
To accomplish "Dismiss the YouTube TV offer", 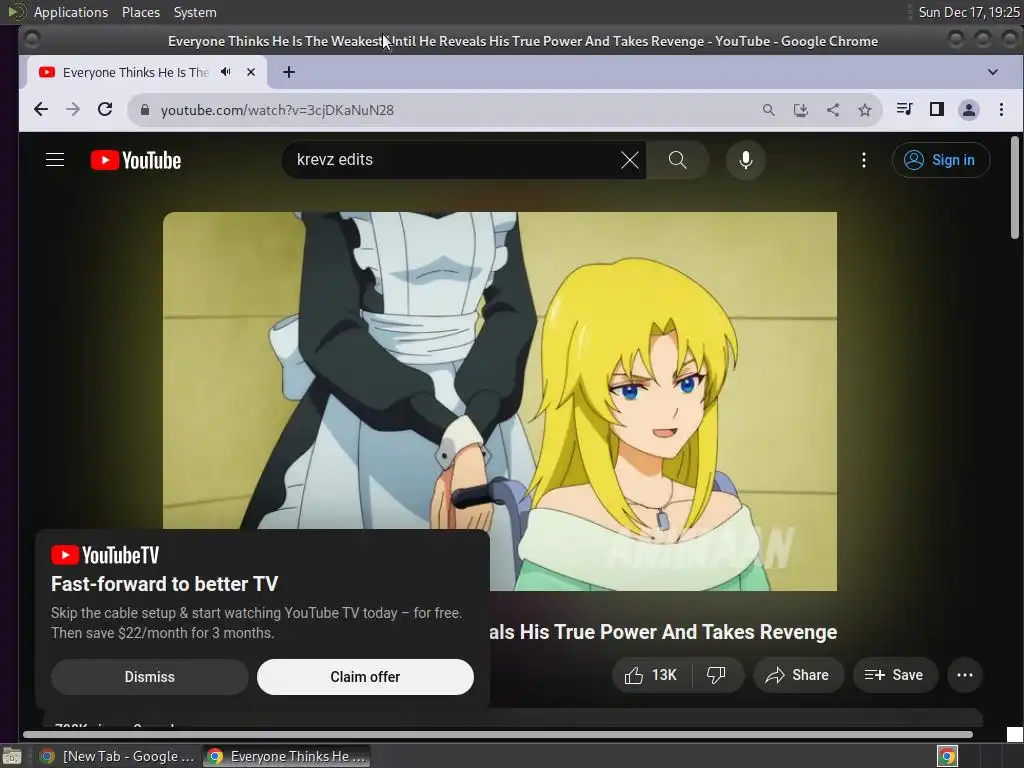I will (150, 677).
